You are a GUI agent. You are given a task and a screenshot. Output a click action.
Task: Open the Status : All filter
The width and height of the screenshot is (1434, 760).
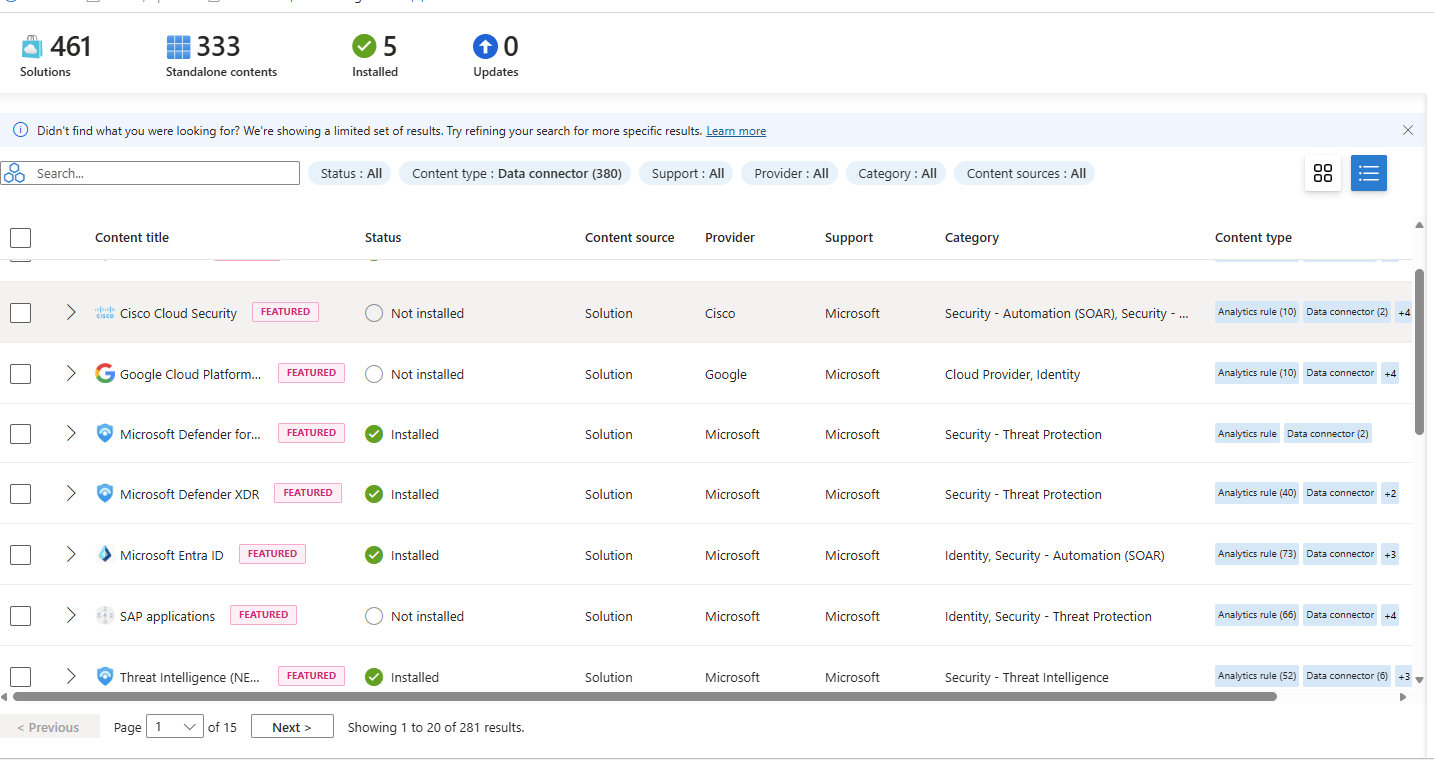[351, 173]
